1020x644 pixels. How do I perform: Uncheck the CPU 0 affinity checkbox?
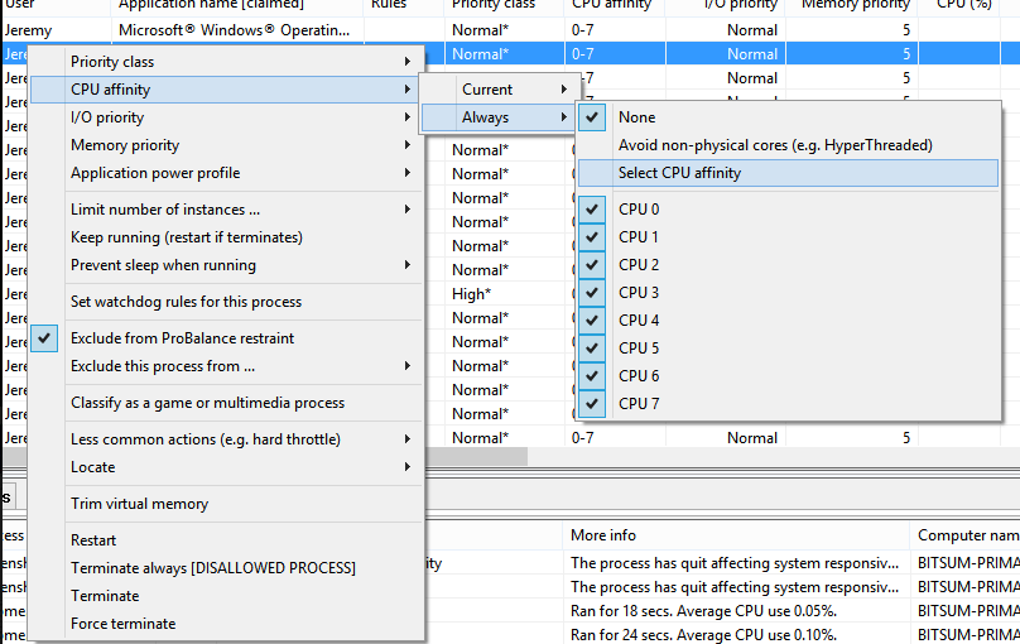click(x=592, y=208)
